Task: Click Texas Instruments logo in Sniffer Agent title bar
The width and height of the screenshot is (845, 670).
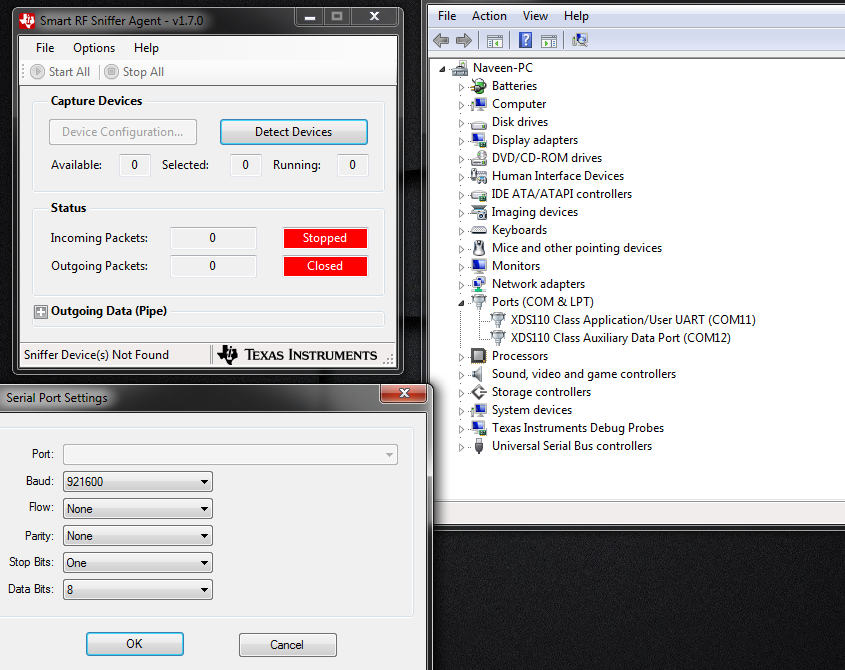Action: 27,21
